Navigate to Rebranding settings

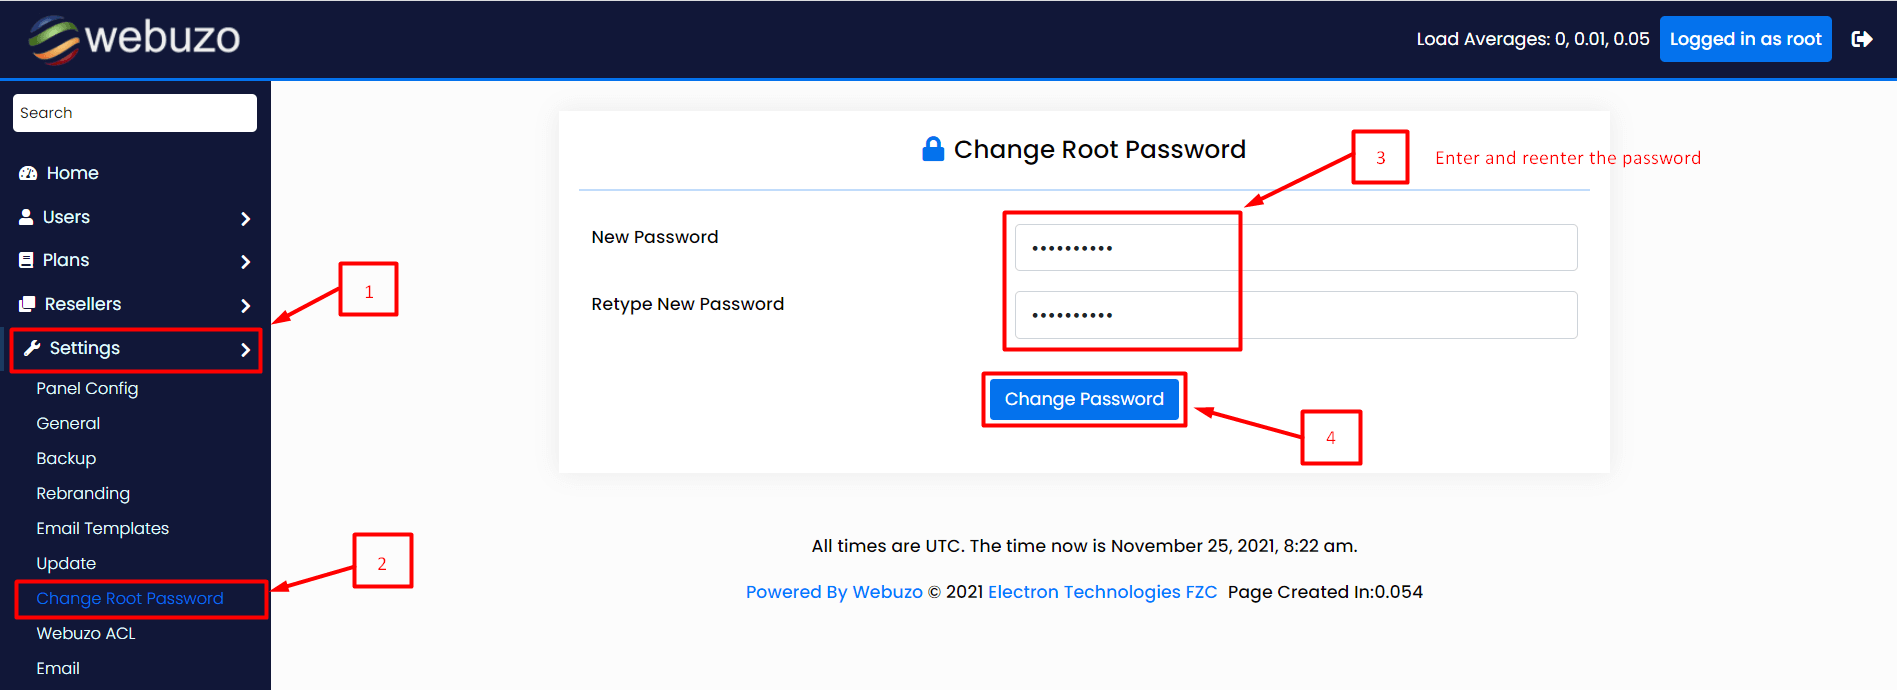pos(83,492)
